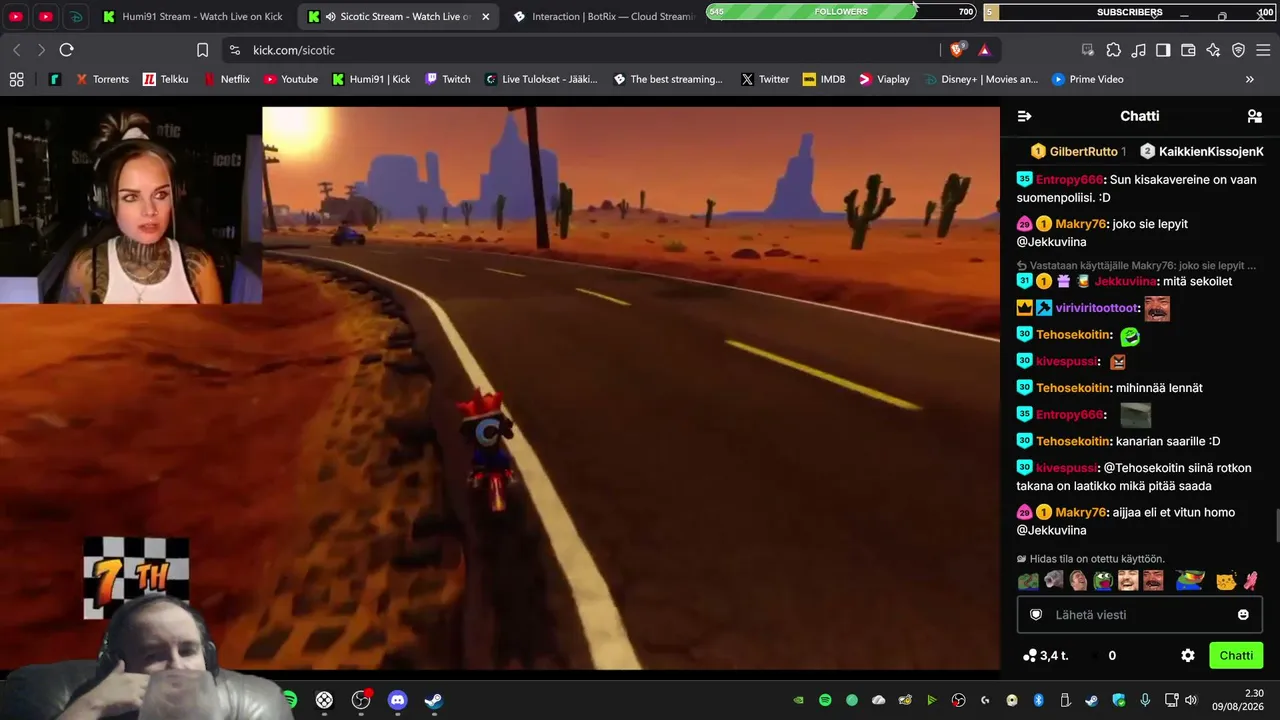Click the Lähetä viesti message field
1280x720 pixels.
[1140, 615]
